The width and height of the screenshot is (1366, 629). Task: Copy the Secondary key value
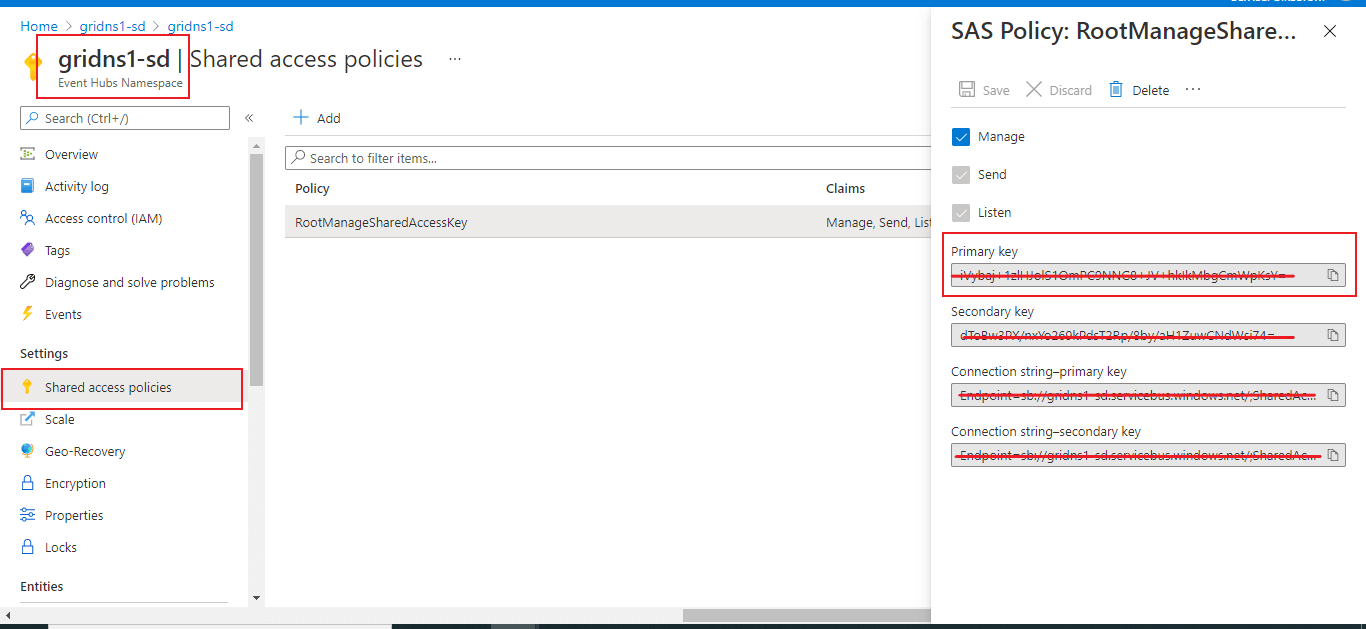coord(1333,335)
